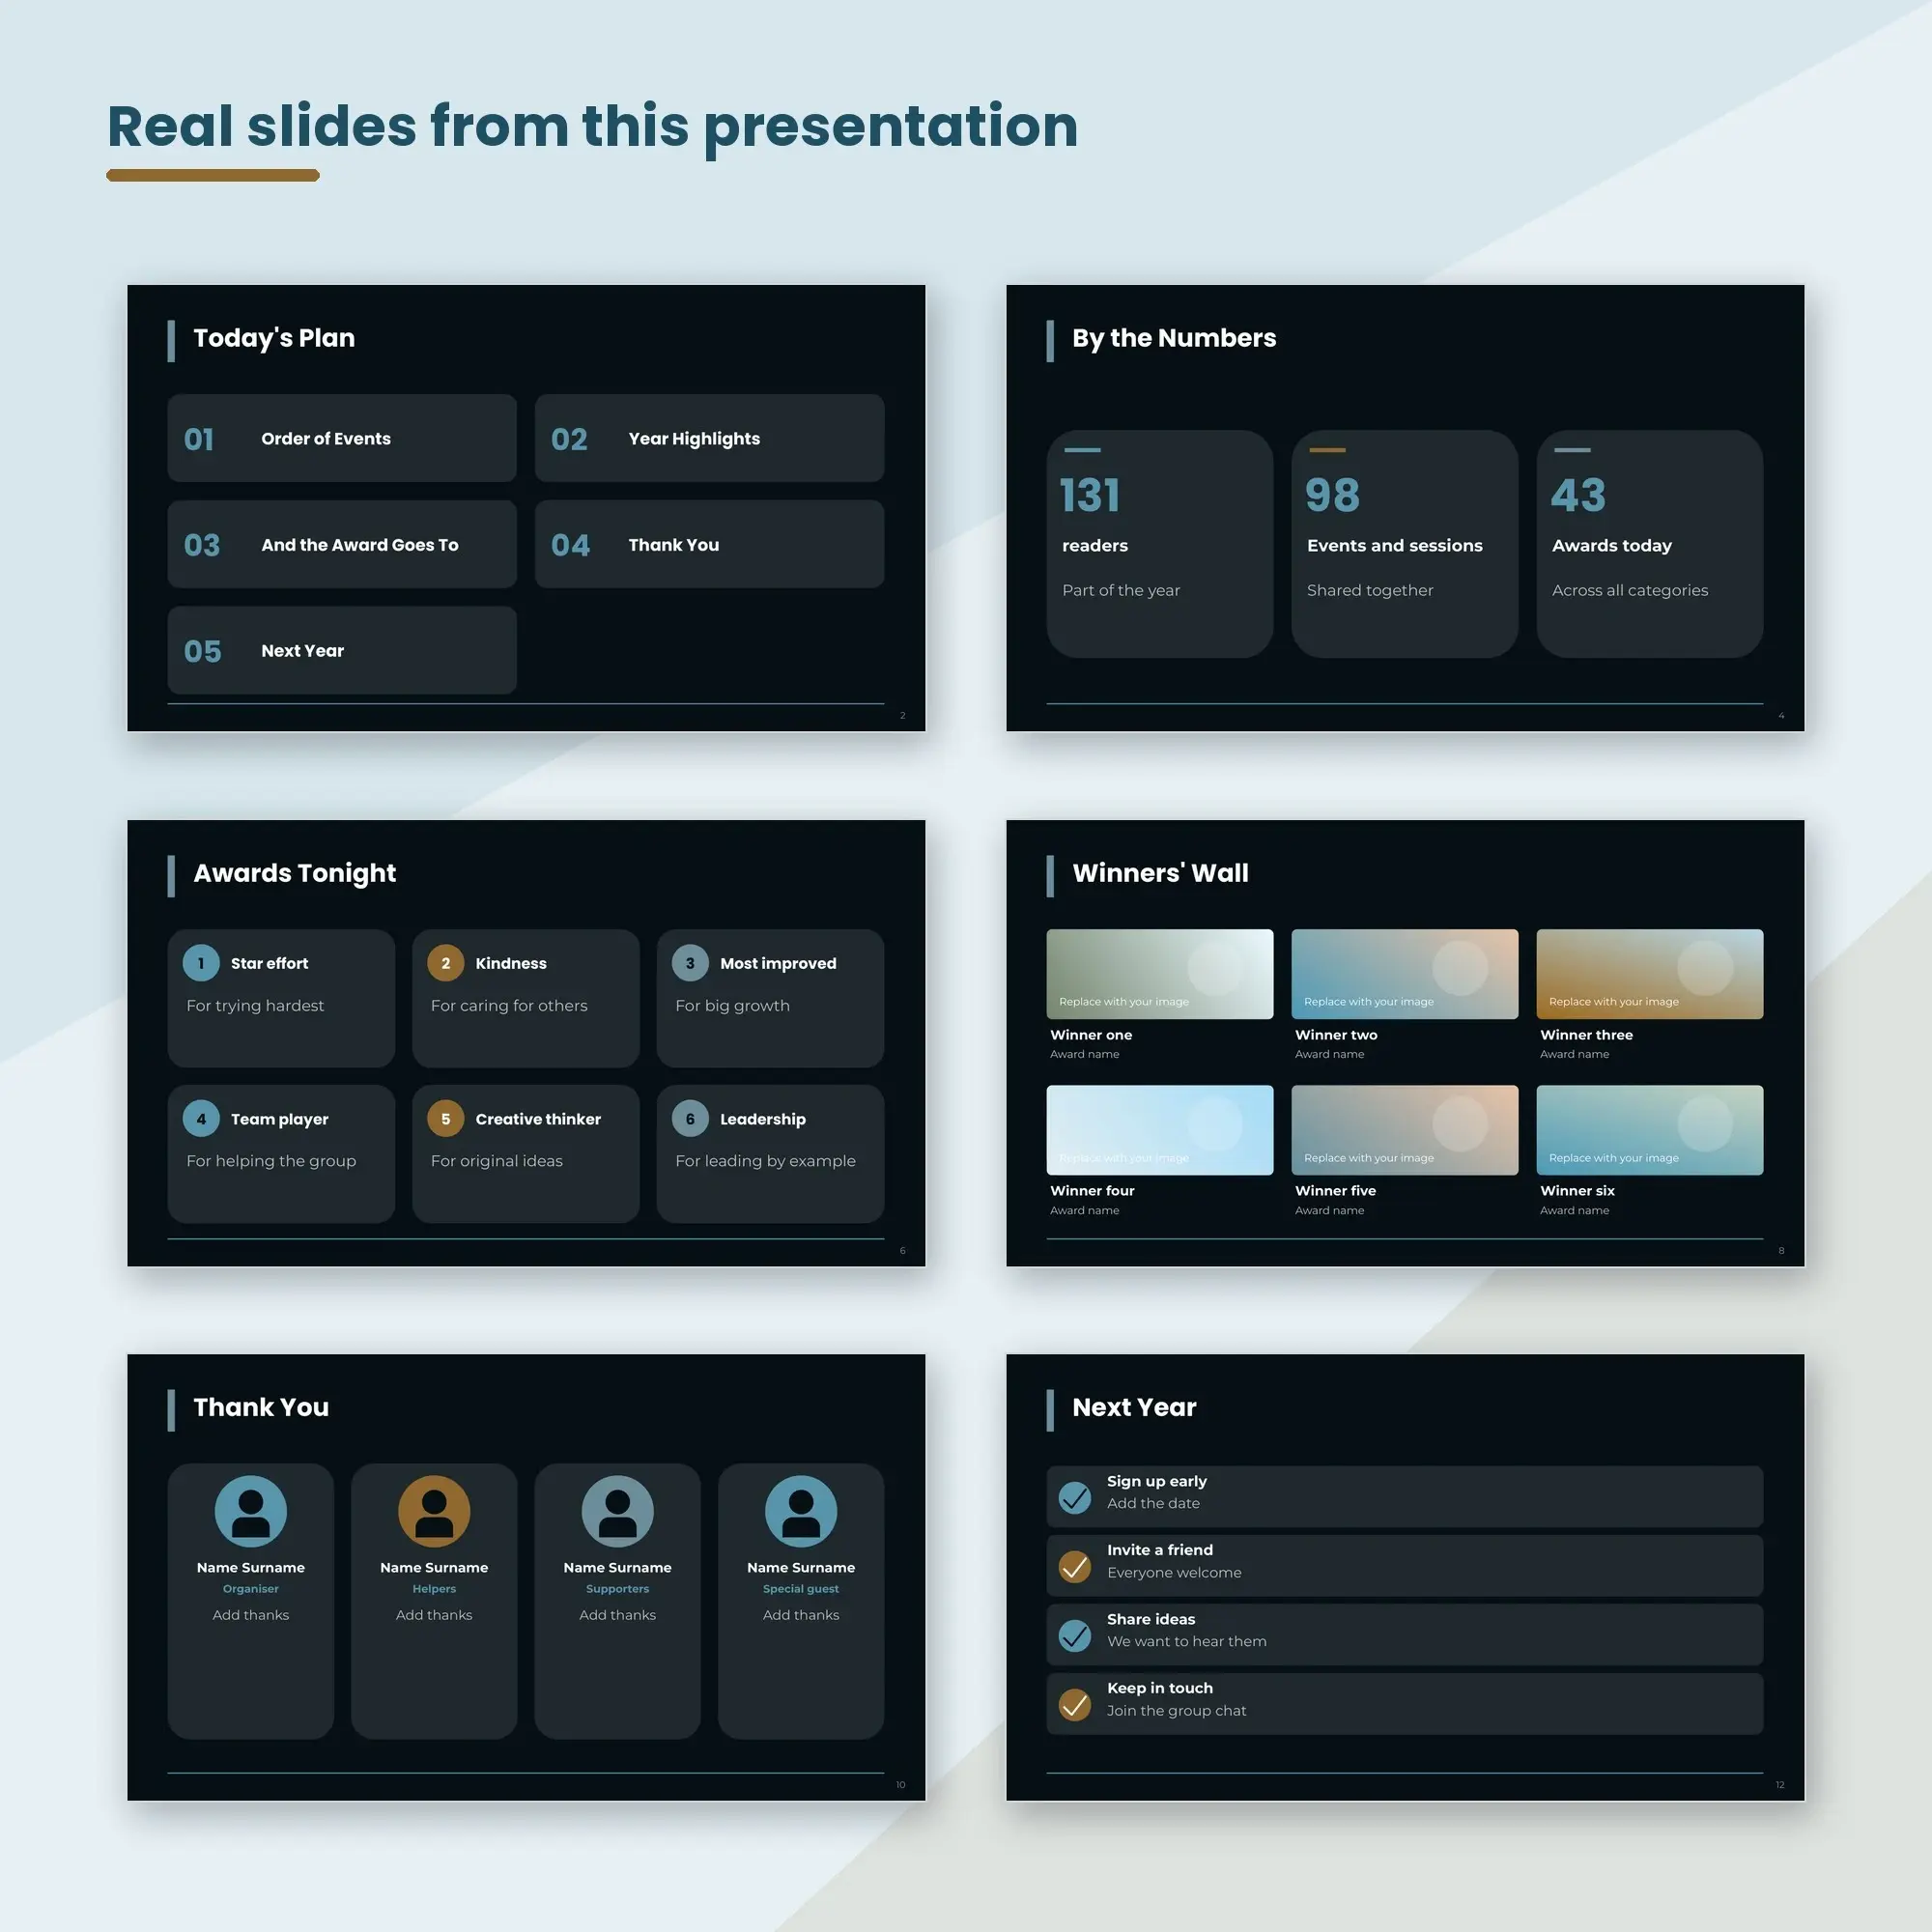Viewport: 1932px width, 1932px height.
Task: Click the 05 Next Year agenda card
Action: (x=342, y=650)
